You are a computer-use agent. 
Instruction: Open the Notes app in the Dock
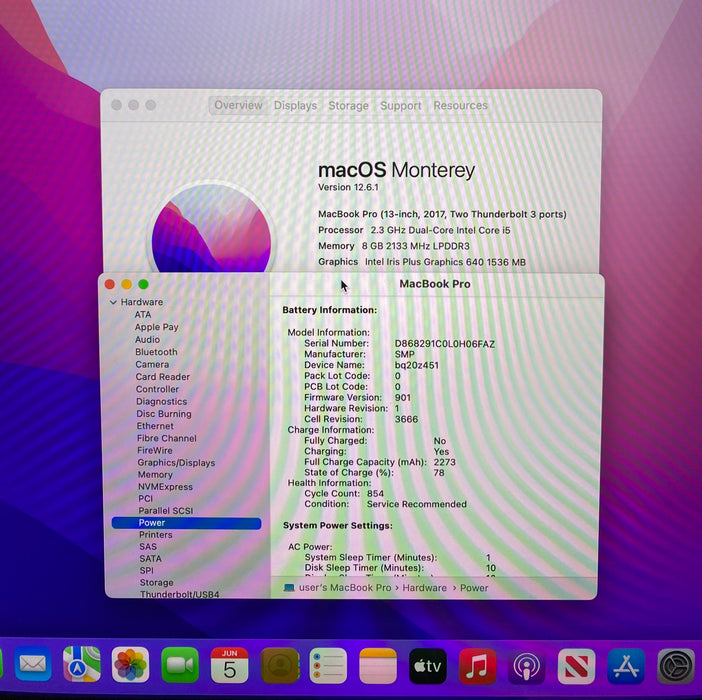coord(378,666)
